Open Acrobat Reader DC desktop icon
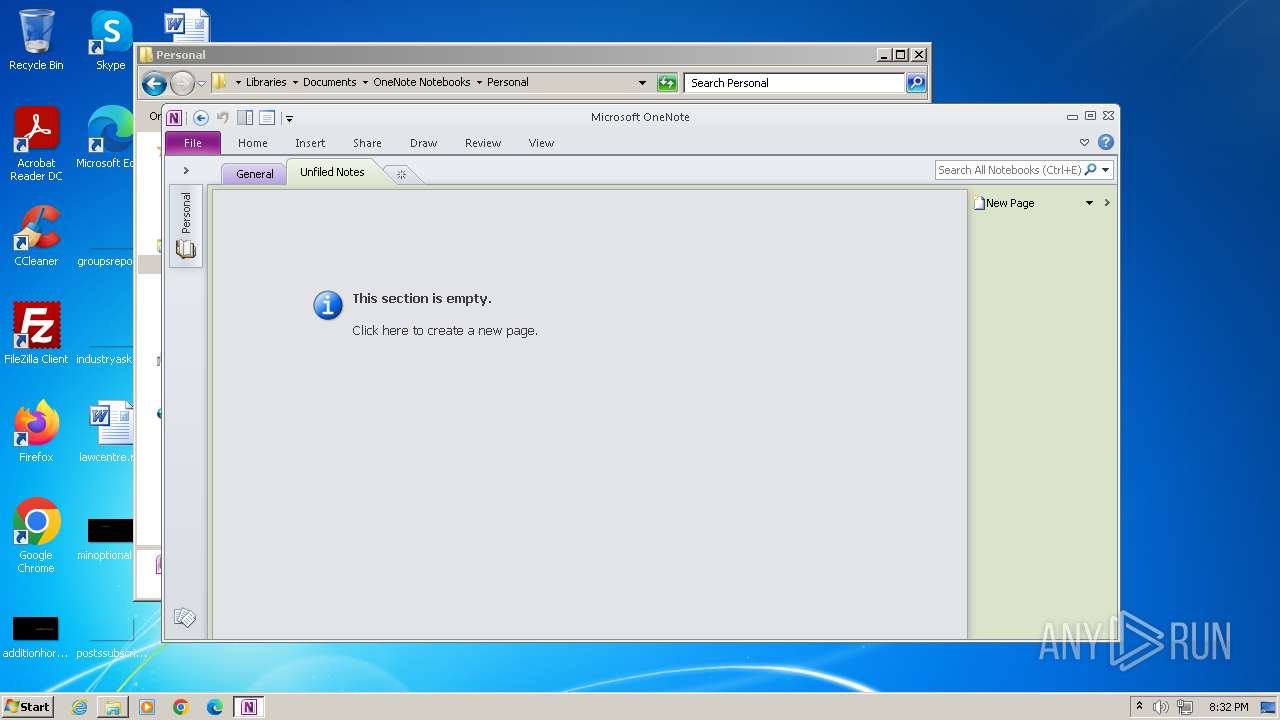This screenshot has width=1280, height=720. [x=37, y=144]
